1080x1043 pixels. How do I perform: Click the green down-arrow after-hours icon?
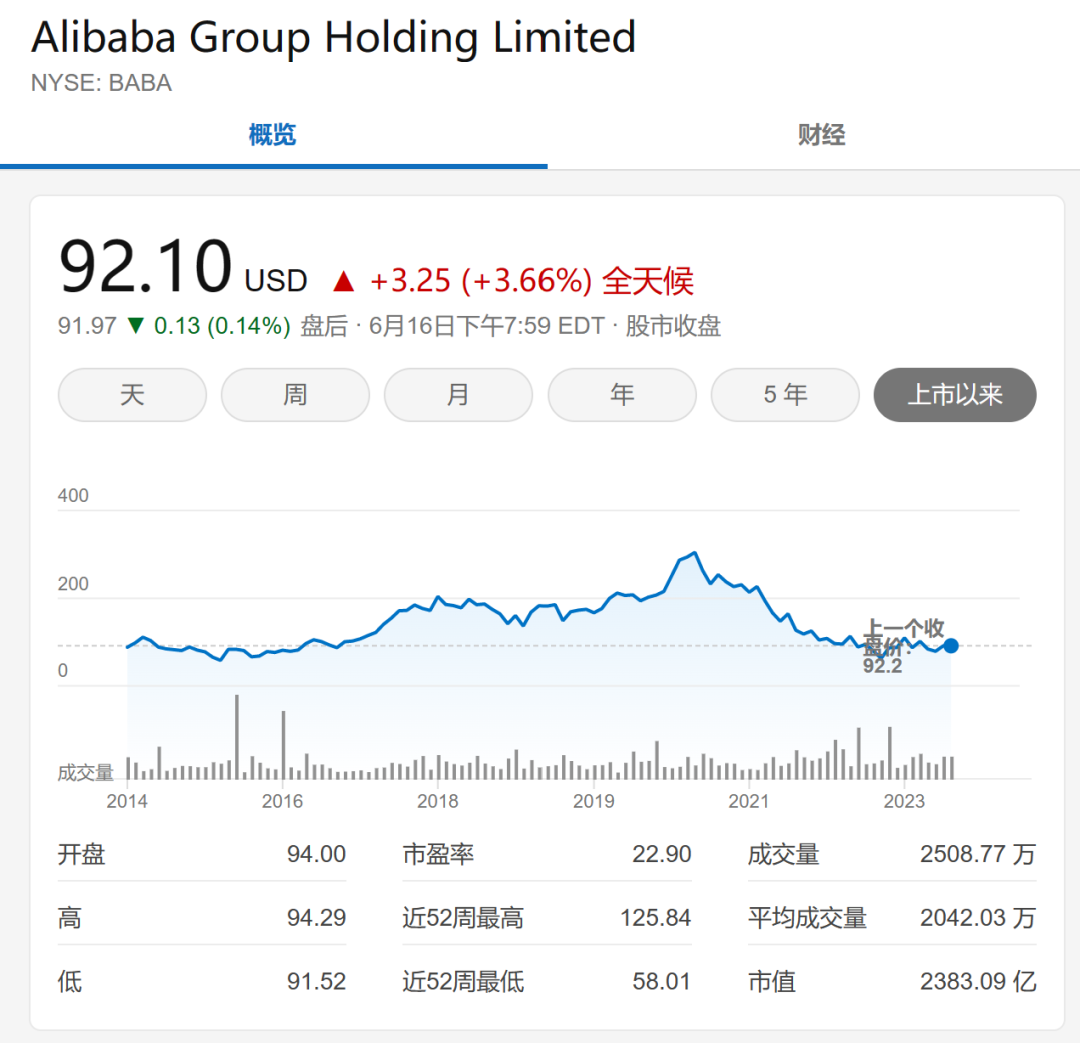pos(135,326)
